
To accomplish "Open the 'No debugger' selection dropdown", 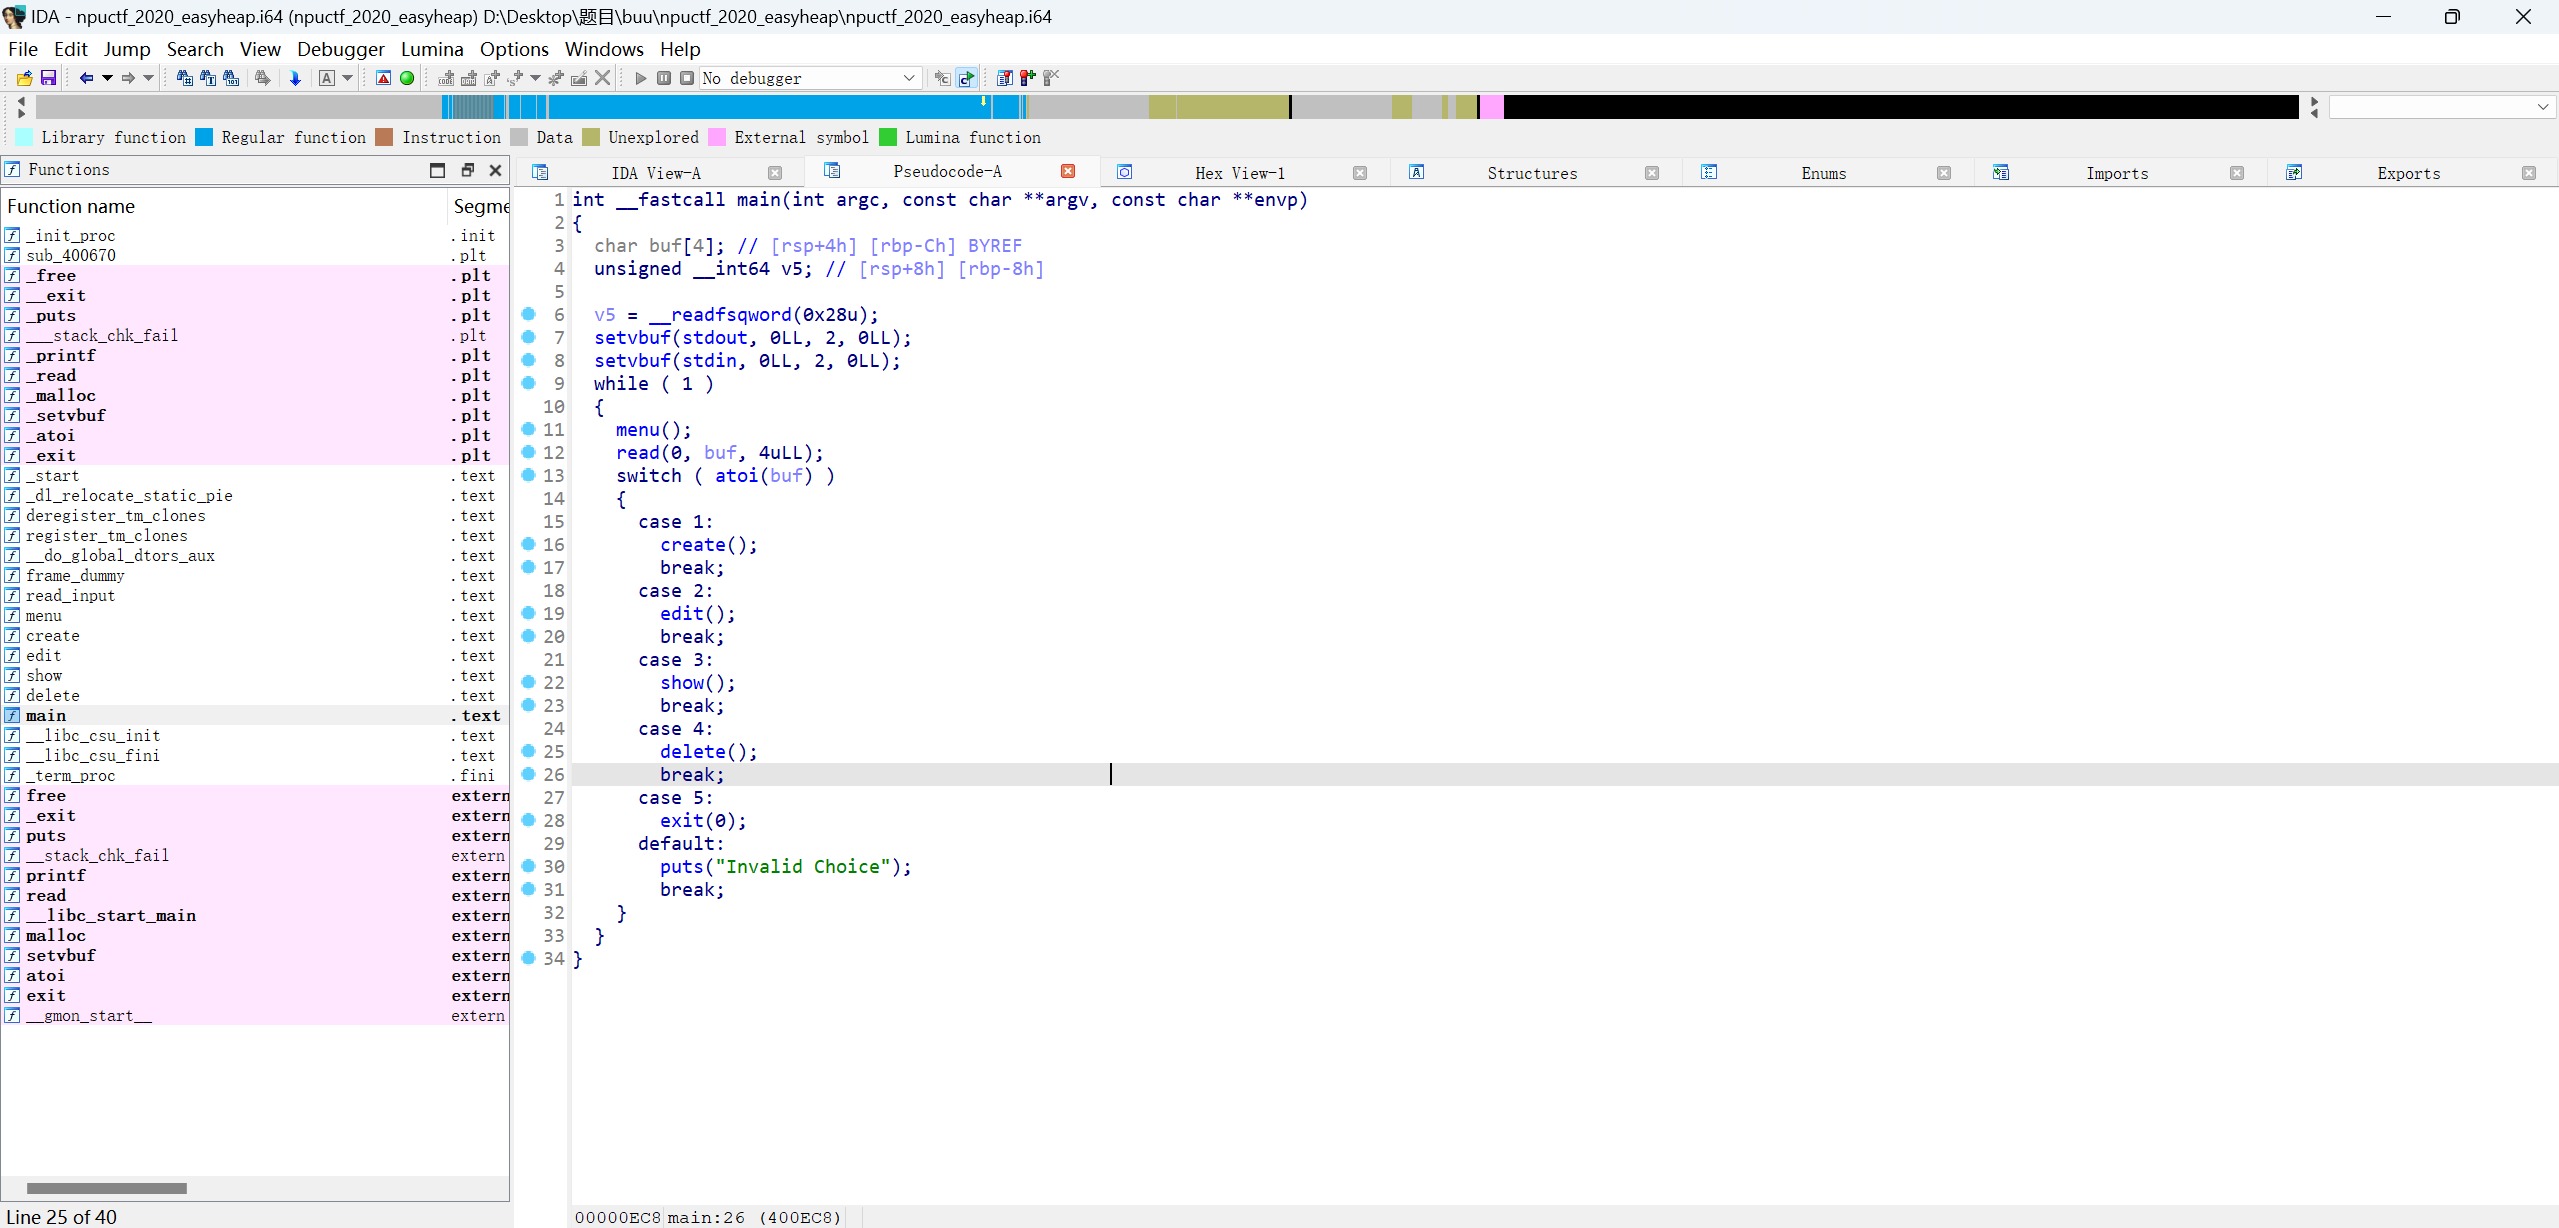I will coord(909,78).
